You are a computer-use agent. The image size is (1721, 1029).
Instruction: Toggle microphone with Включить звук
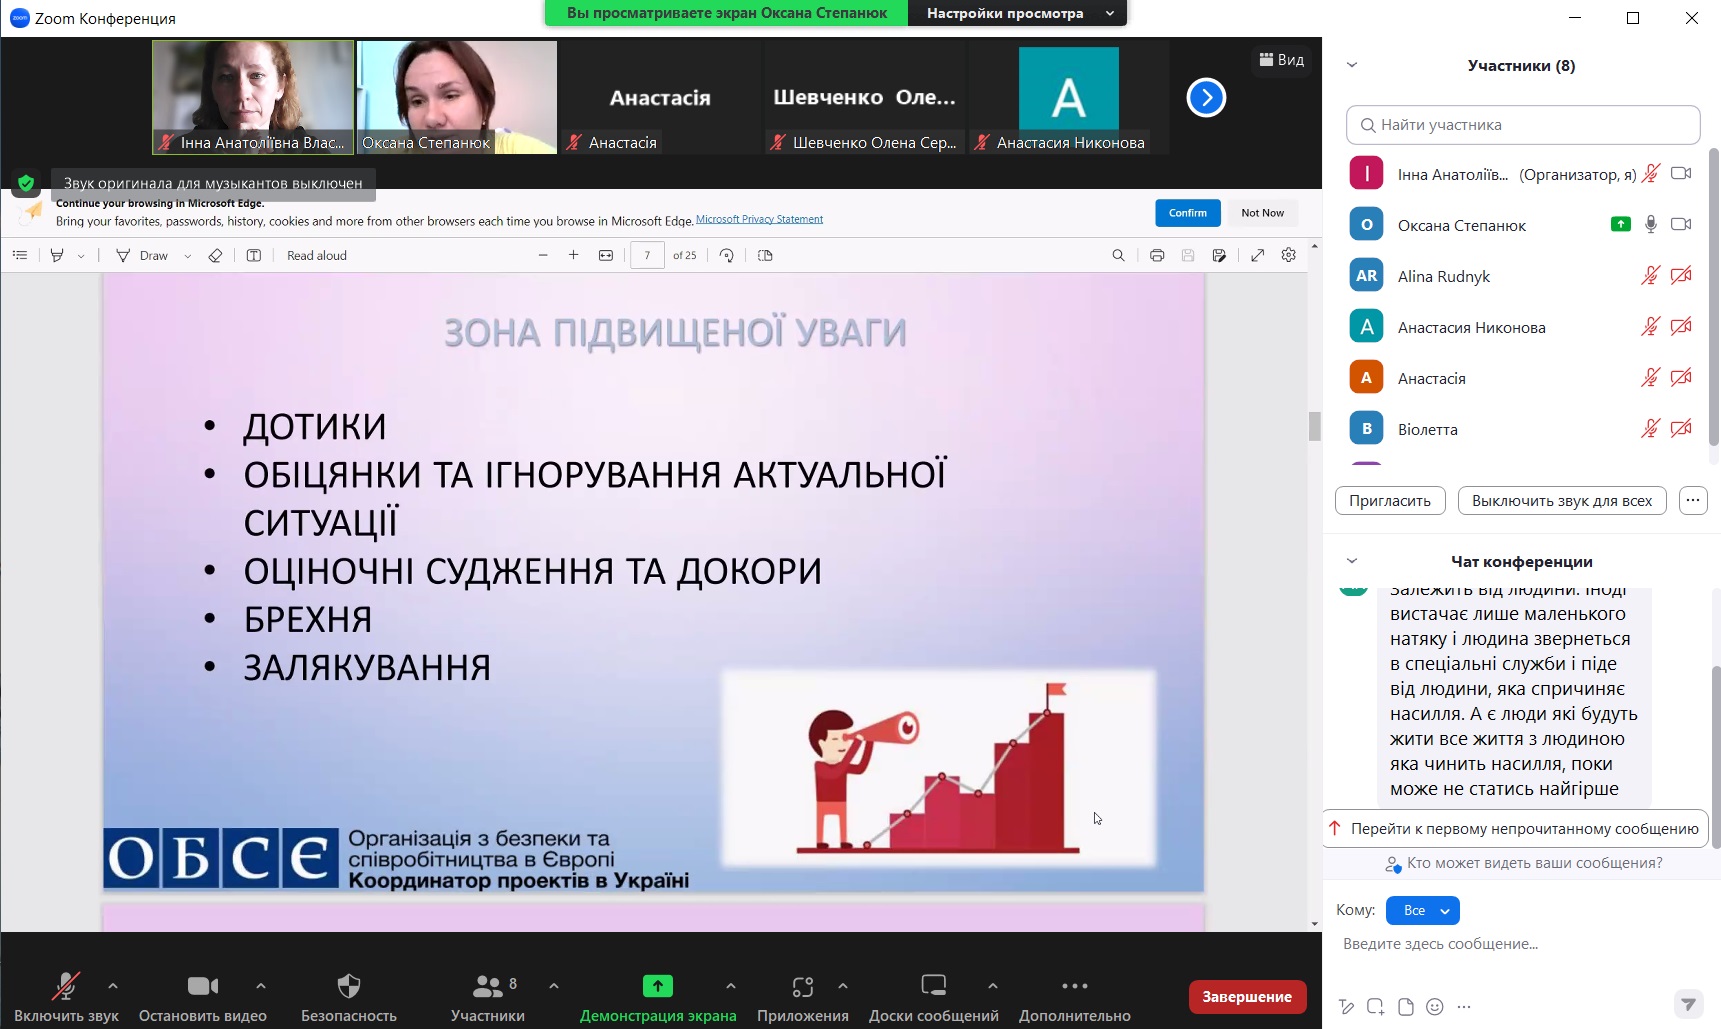coord(66,997)
